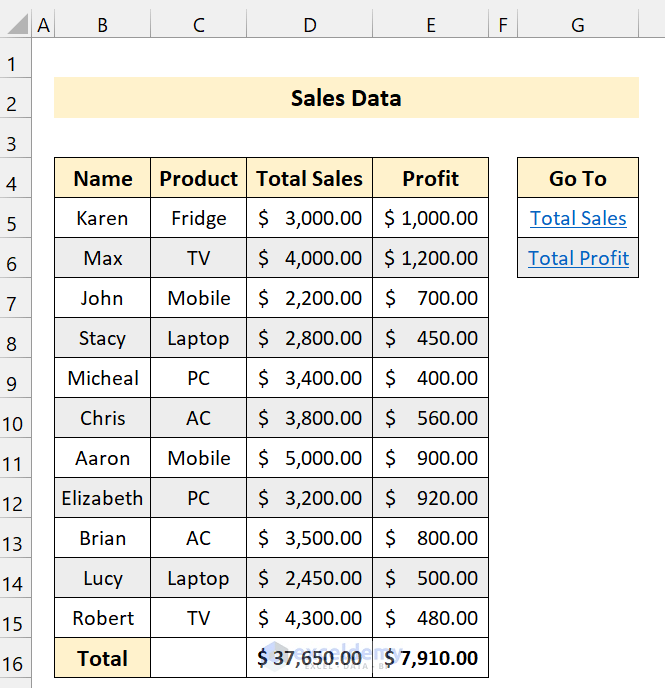Click the cell containing Elizabeth
665x688 pixels.
[102, 498]
